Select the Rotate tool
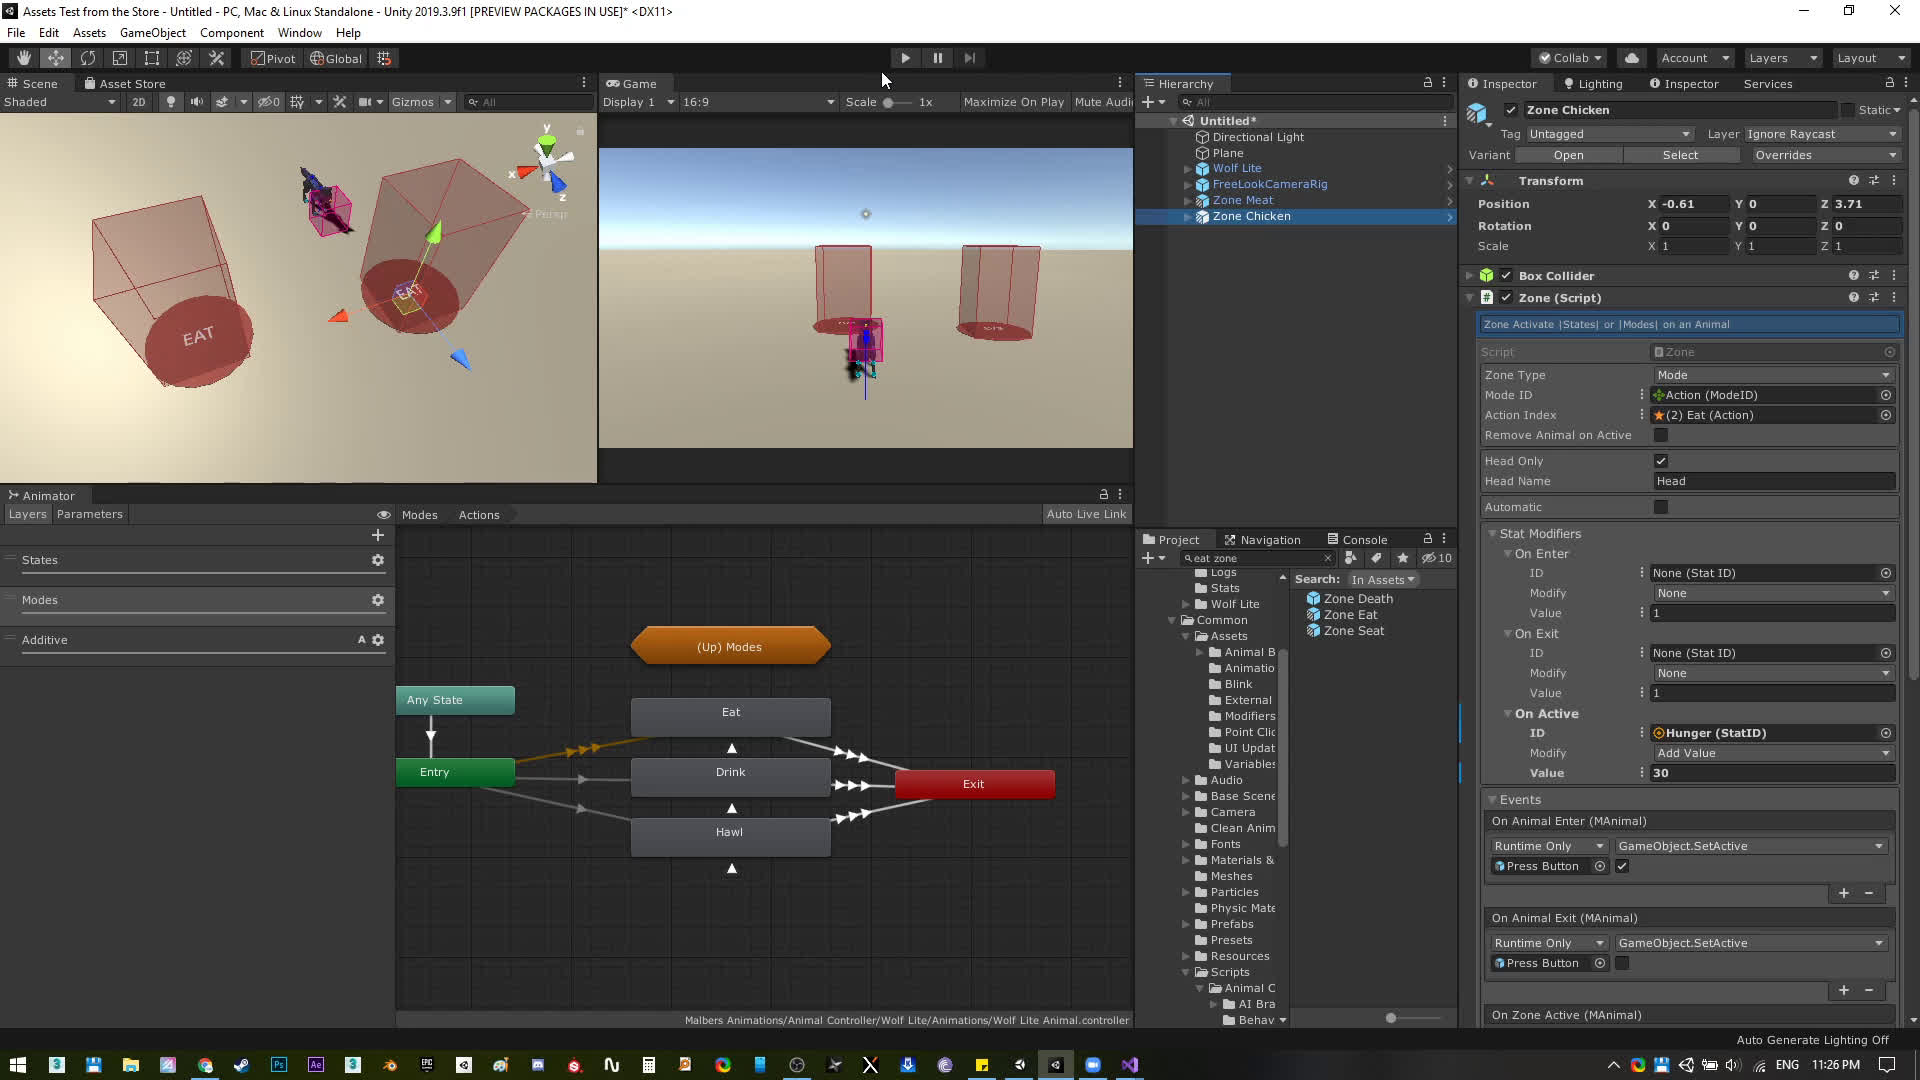 click(x=87, y=58)
